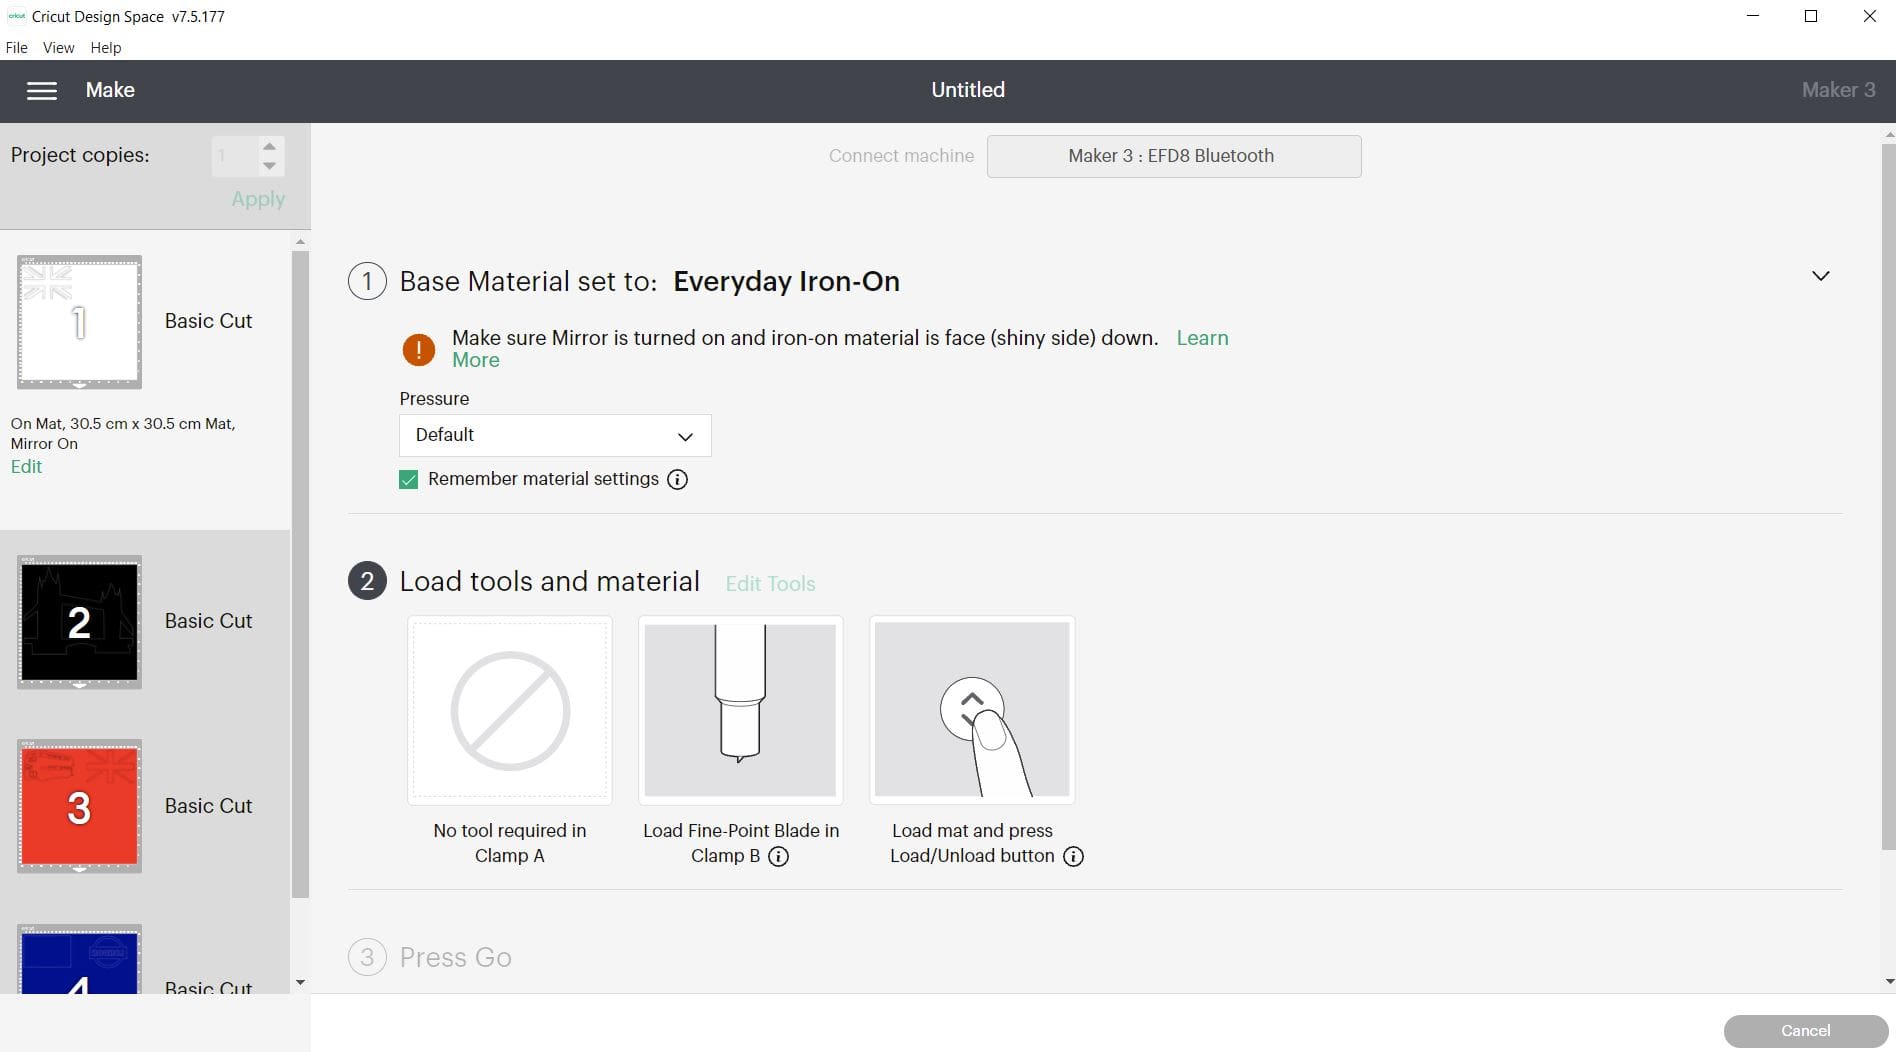
Task: Select mat 2 black thumbnail
Action: coord(79,622)
